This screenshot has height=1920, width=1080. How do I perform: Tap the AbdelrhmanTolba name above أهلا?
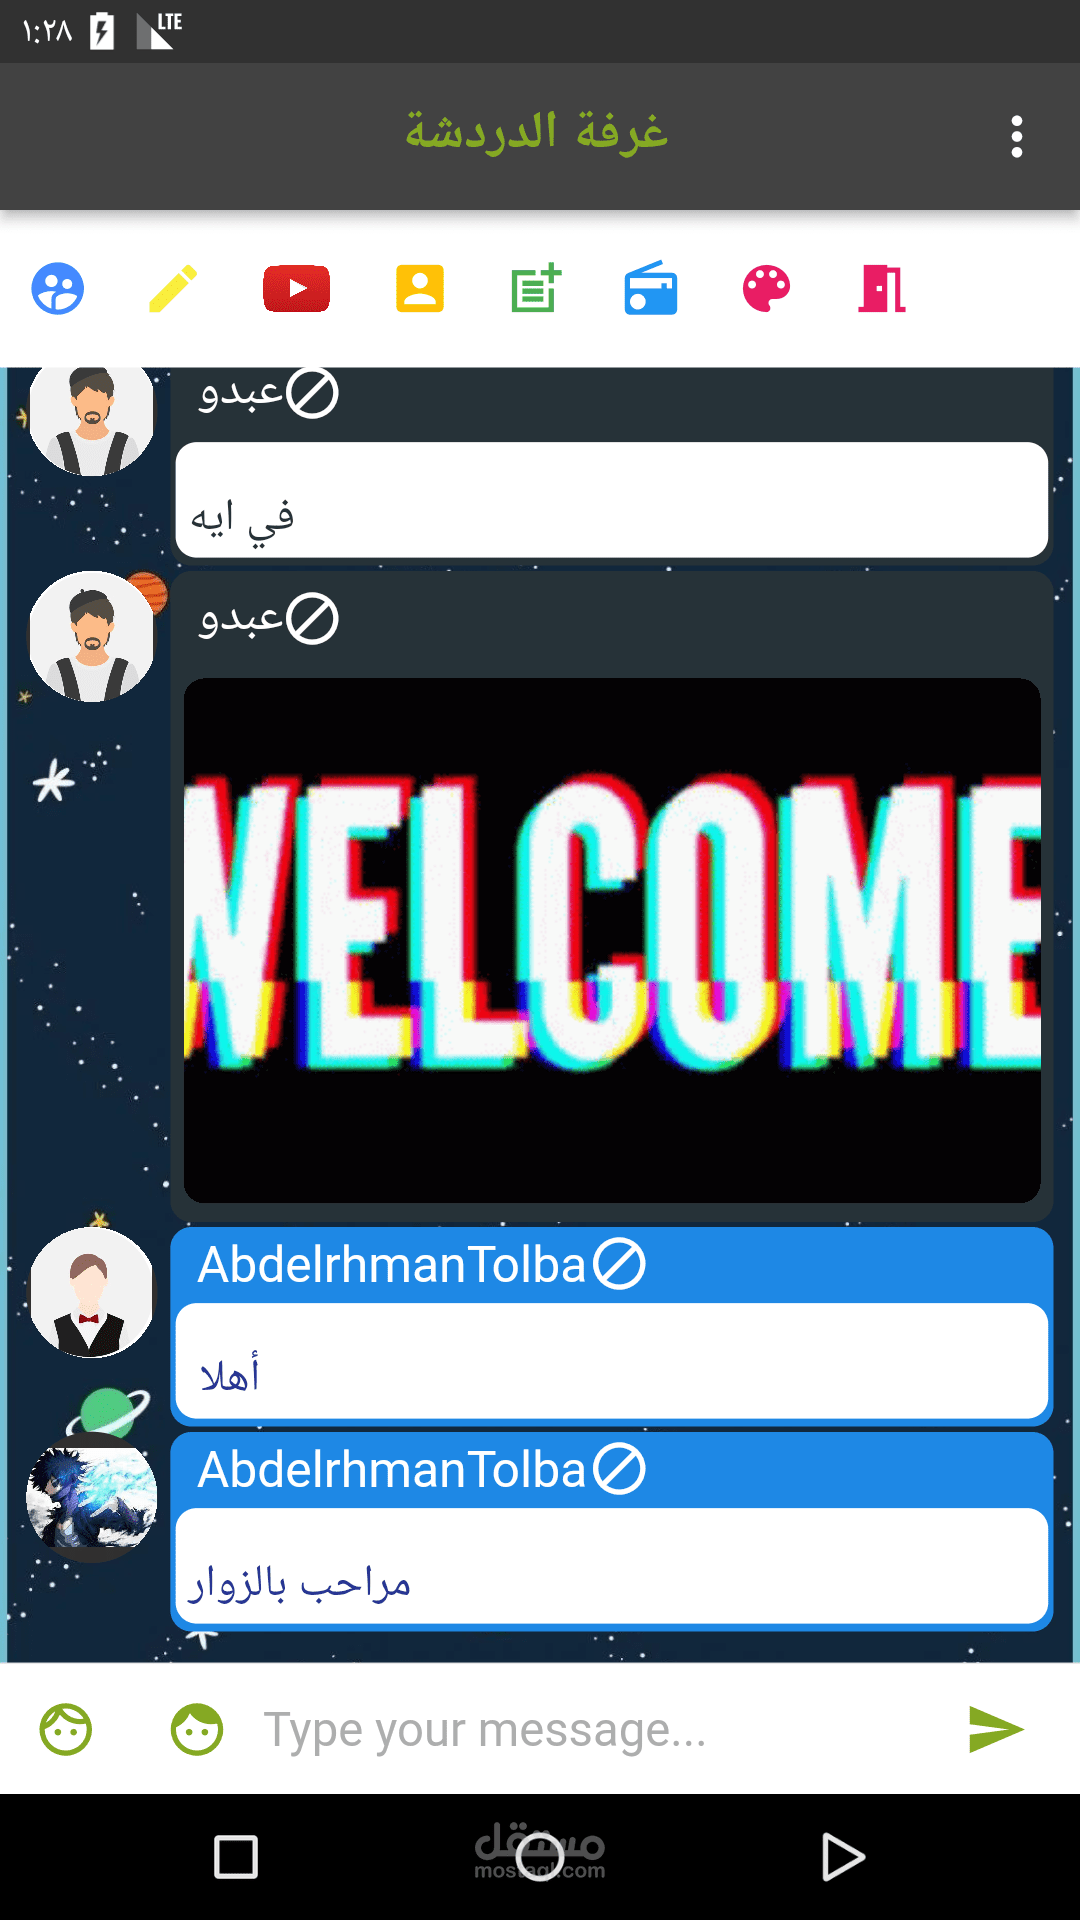click(392, 1264)
